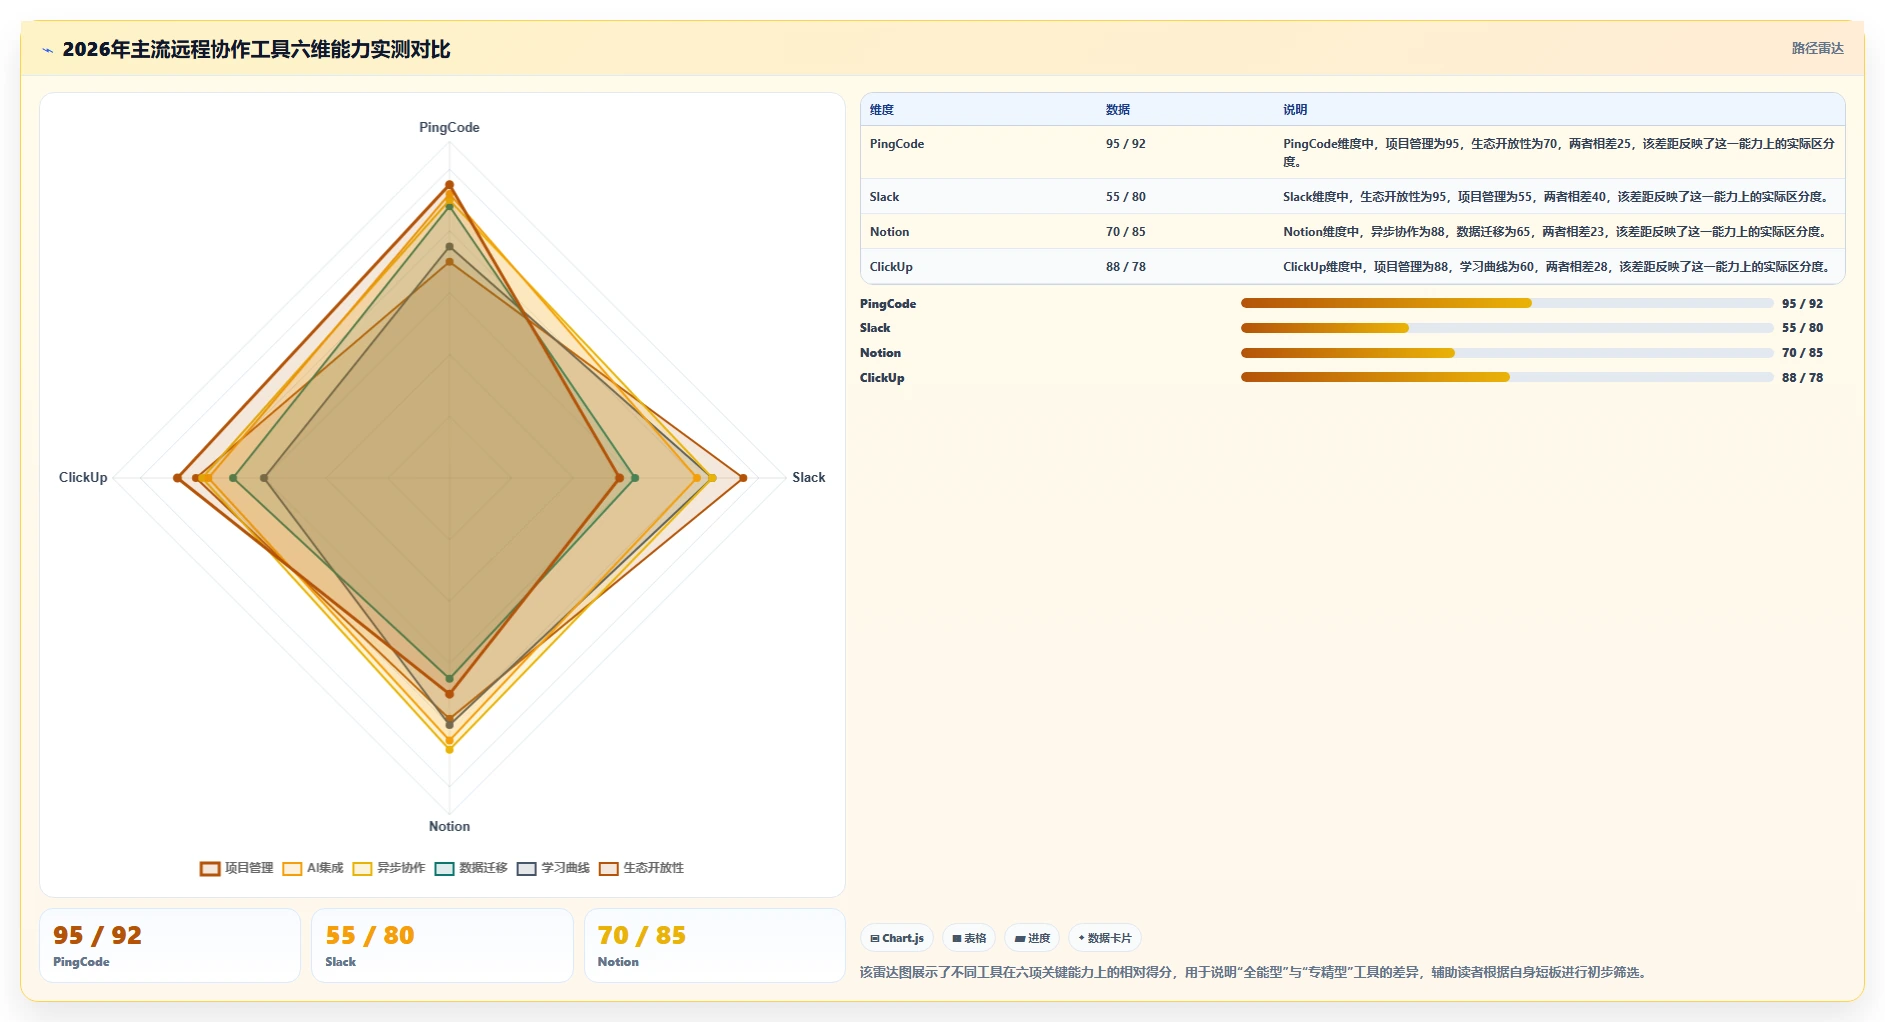The height and width of the screenshot is (1022, 1885).
Task: Click the Slack progress bar
Action: point(1507,328)
